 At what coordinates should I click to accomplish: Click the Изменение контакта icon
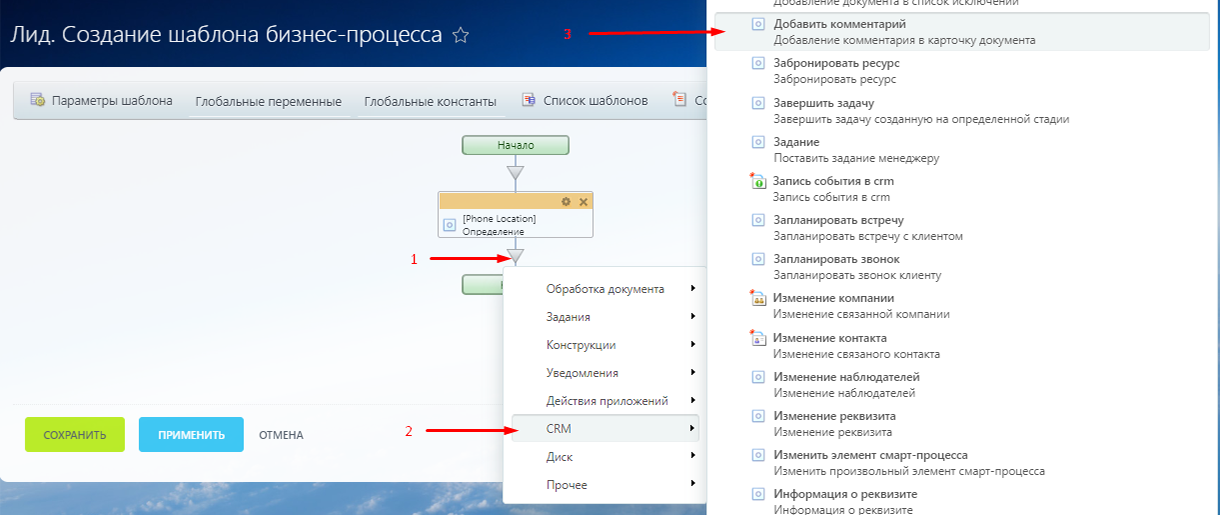click(758, 339)
